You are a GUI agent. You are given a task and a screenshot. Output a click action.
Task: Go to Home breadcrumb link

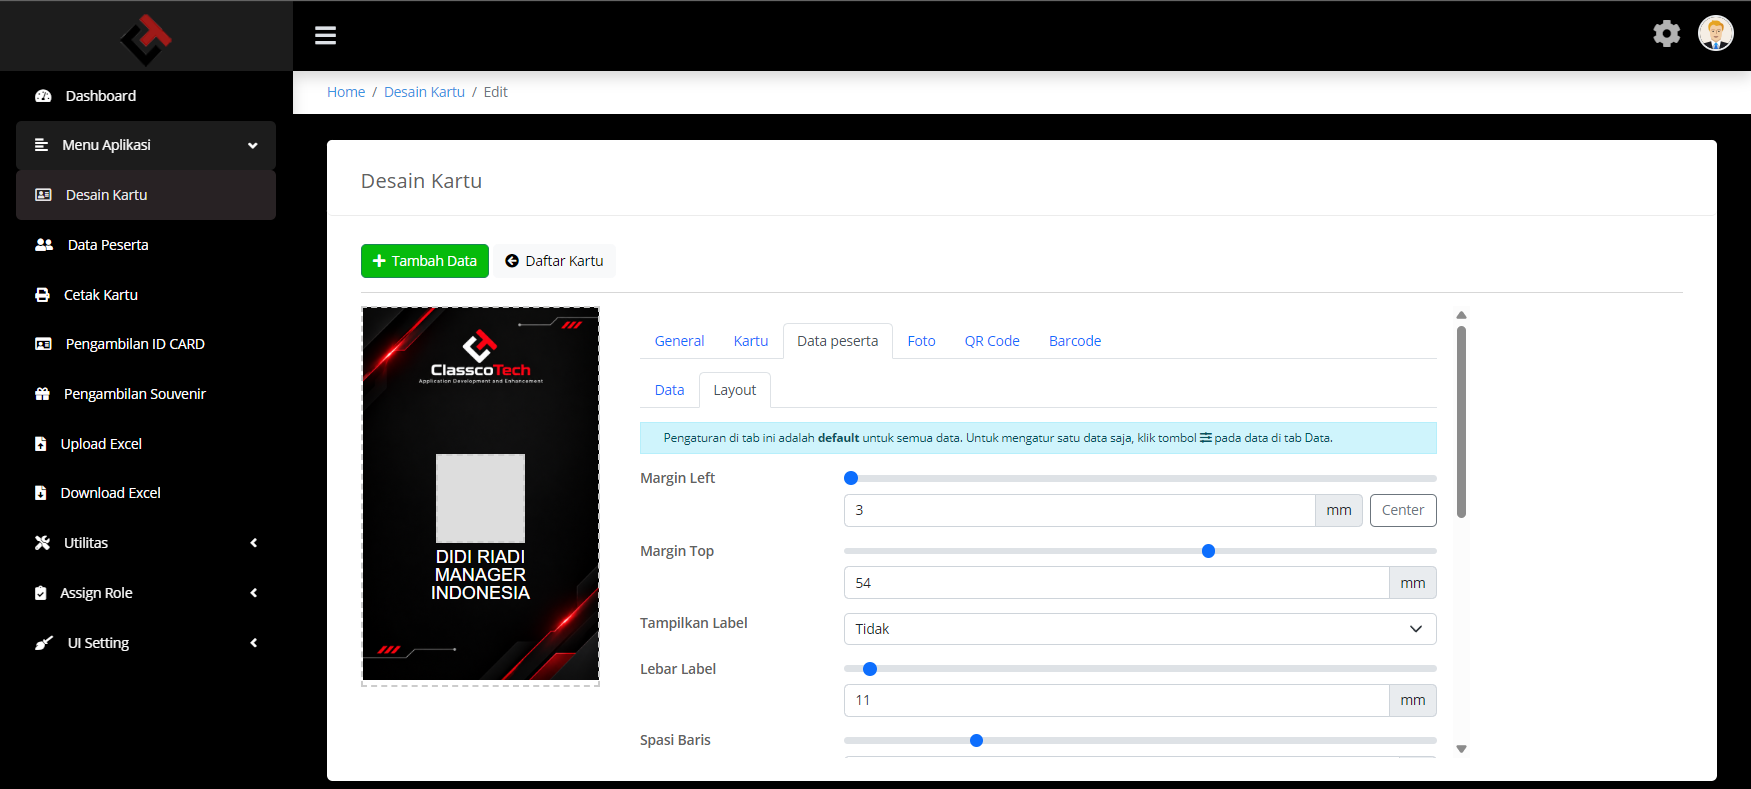[346, 92]
